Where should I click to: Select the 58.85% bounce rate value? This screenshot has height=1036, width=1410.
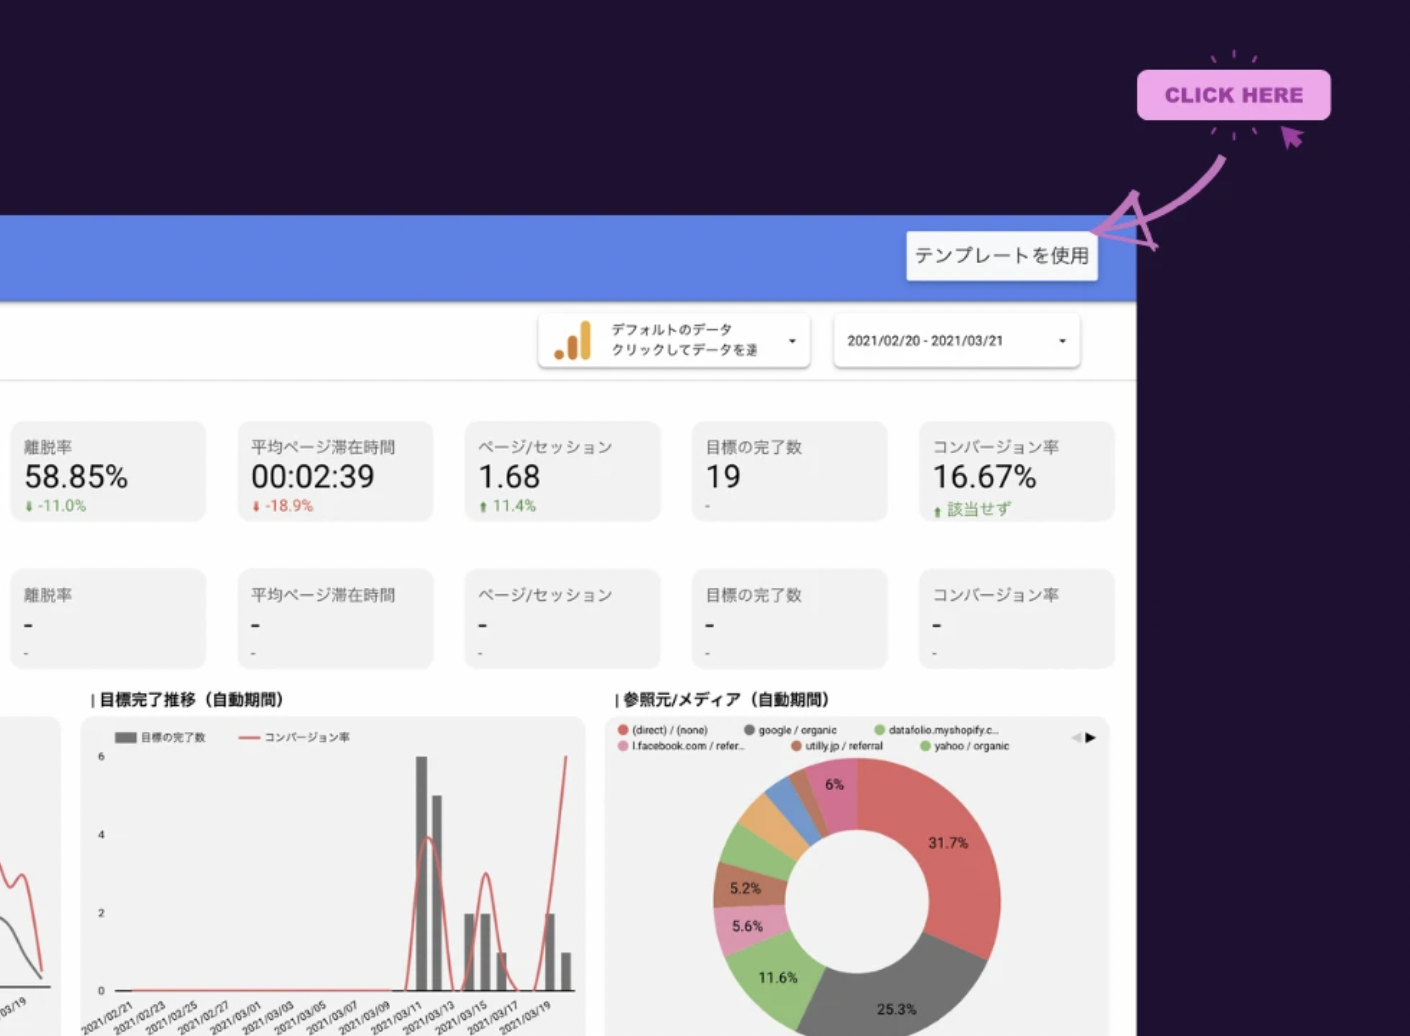click(76, 477)
